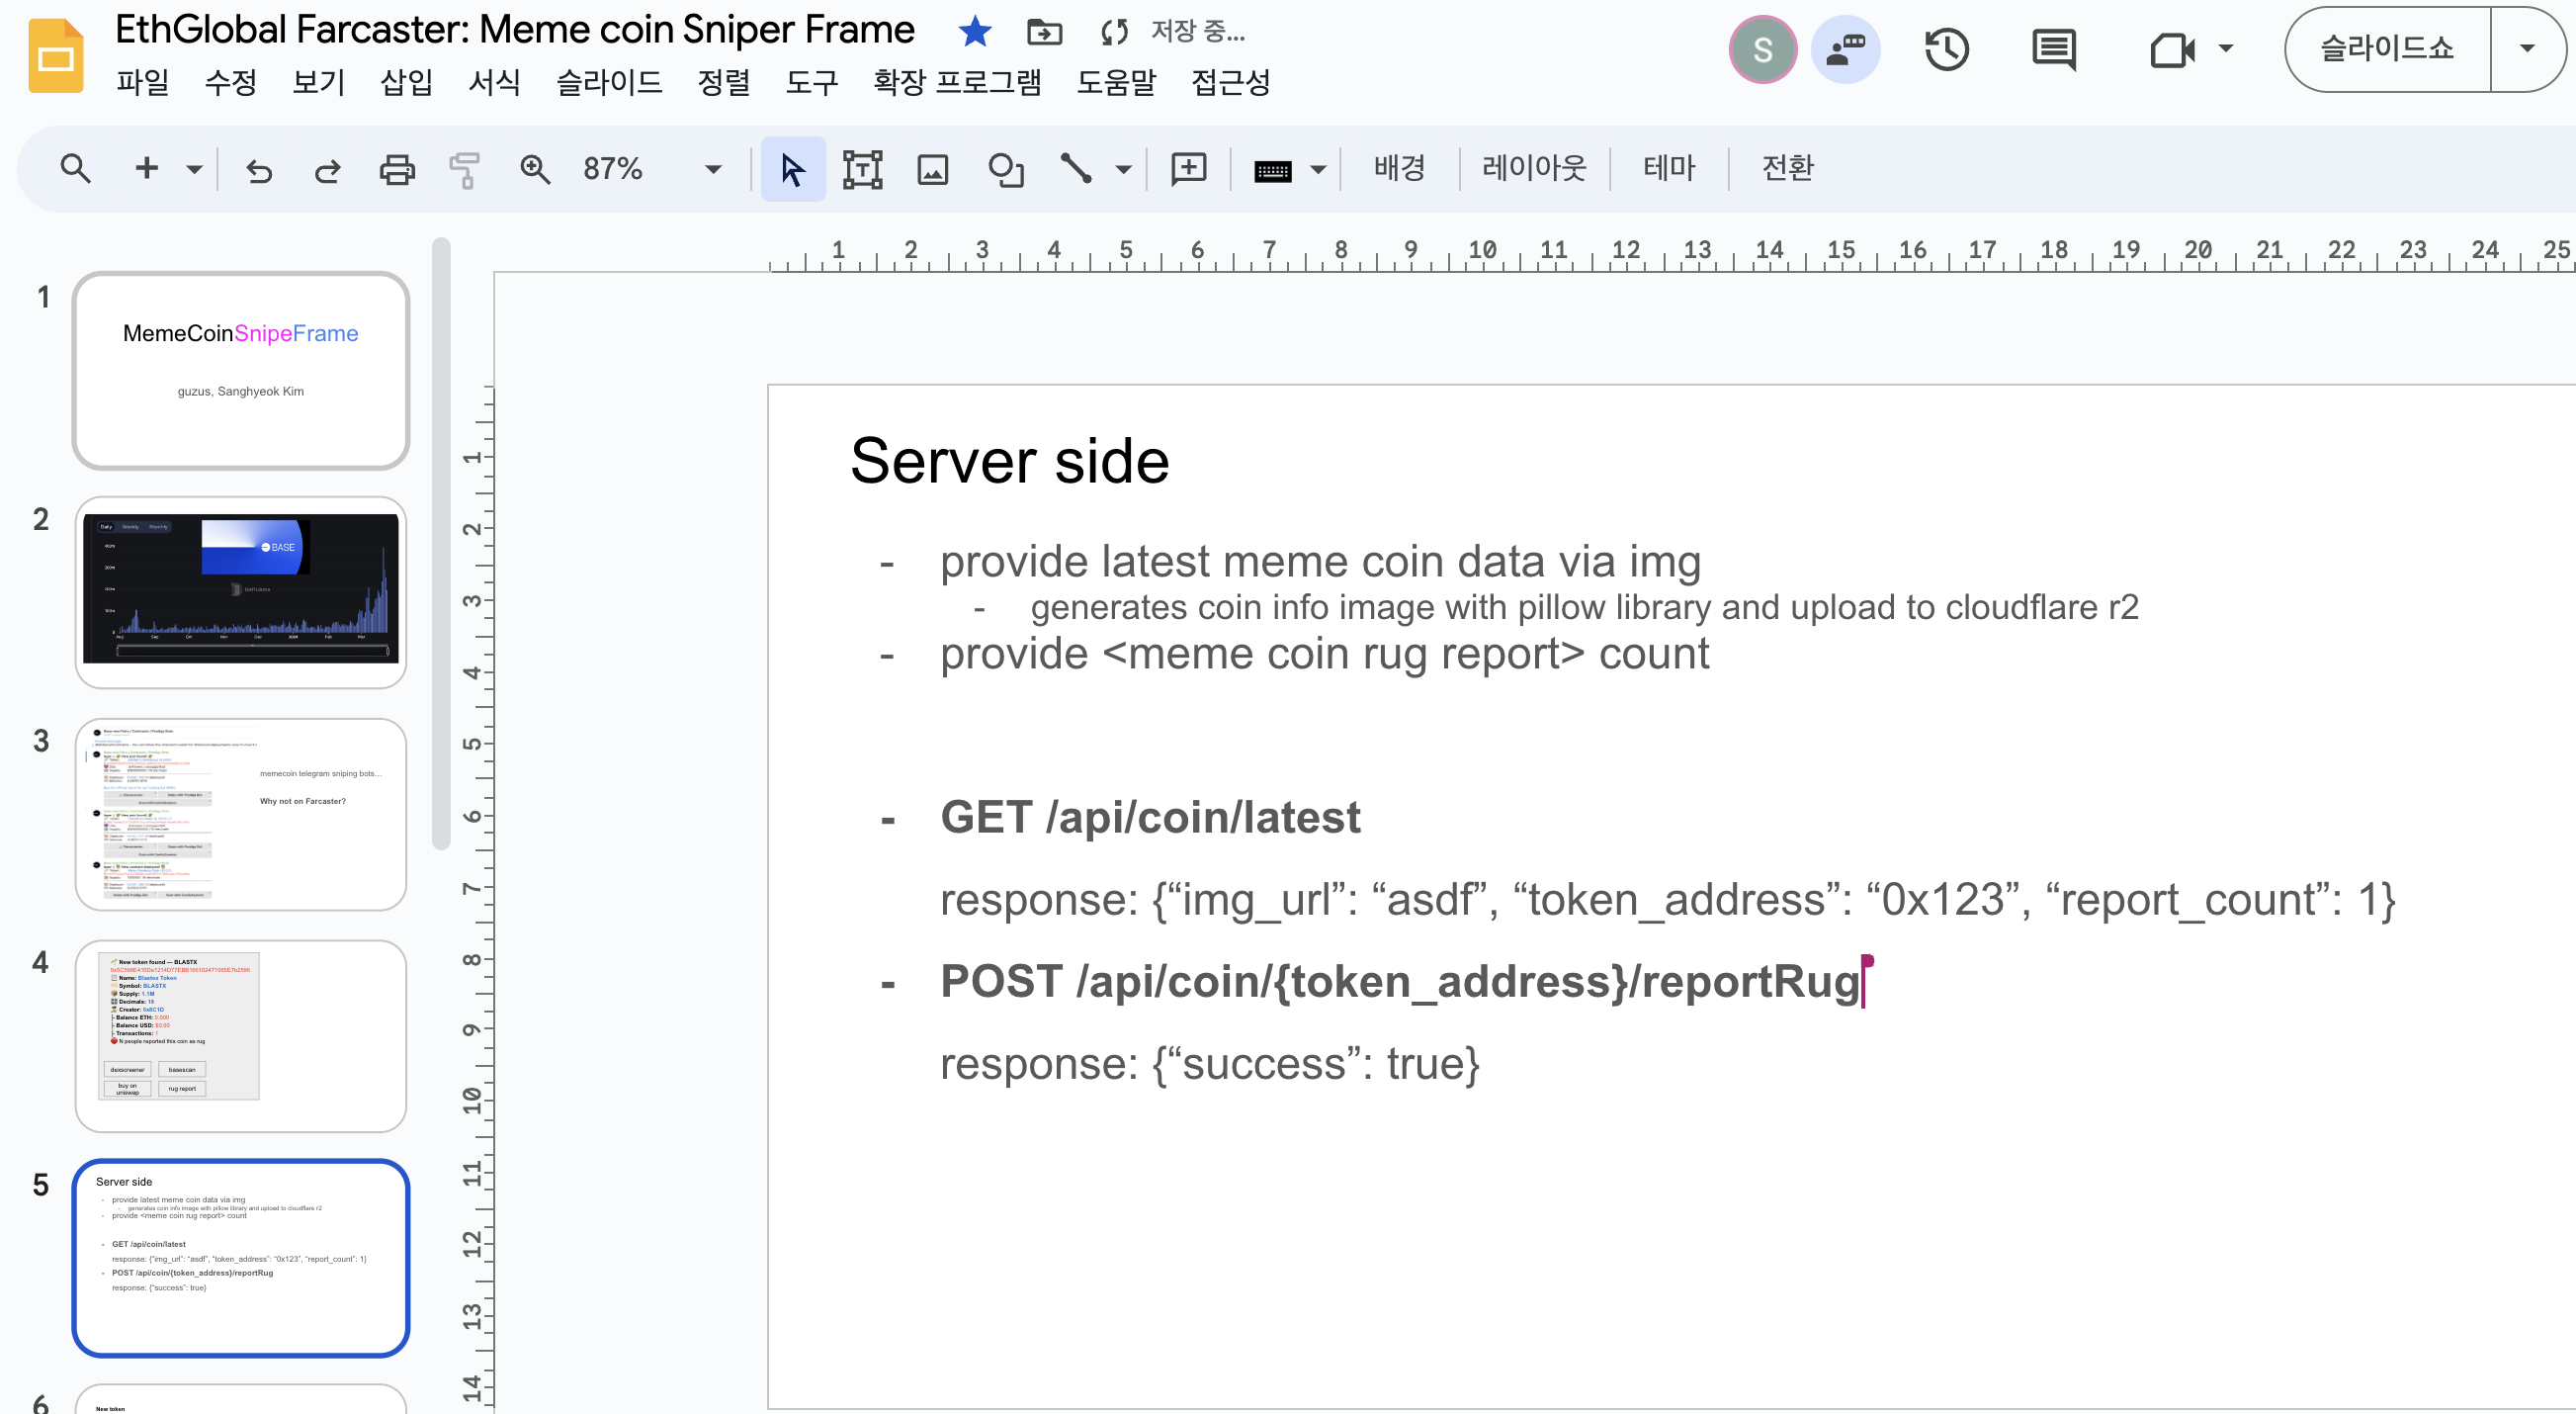The image size is (2576, 1414).
Task: Start a video call with camera icon
Action: point(2172,49)
